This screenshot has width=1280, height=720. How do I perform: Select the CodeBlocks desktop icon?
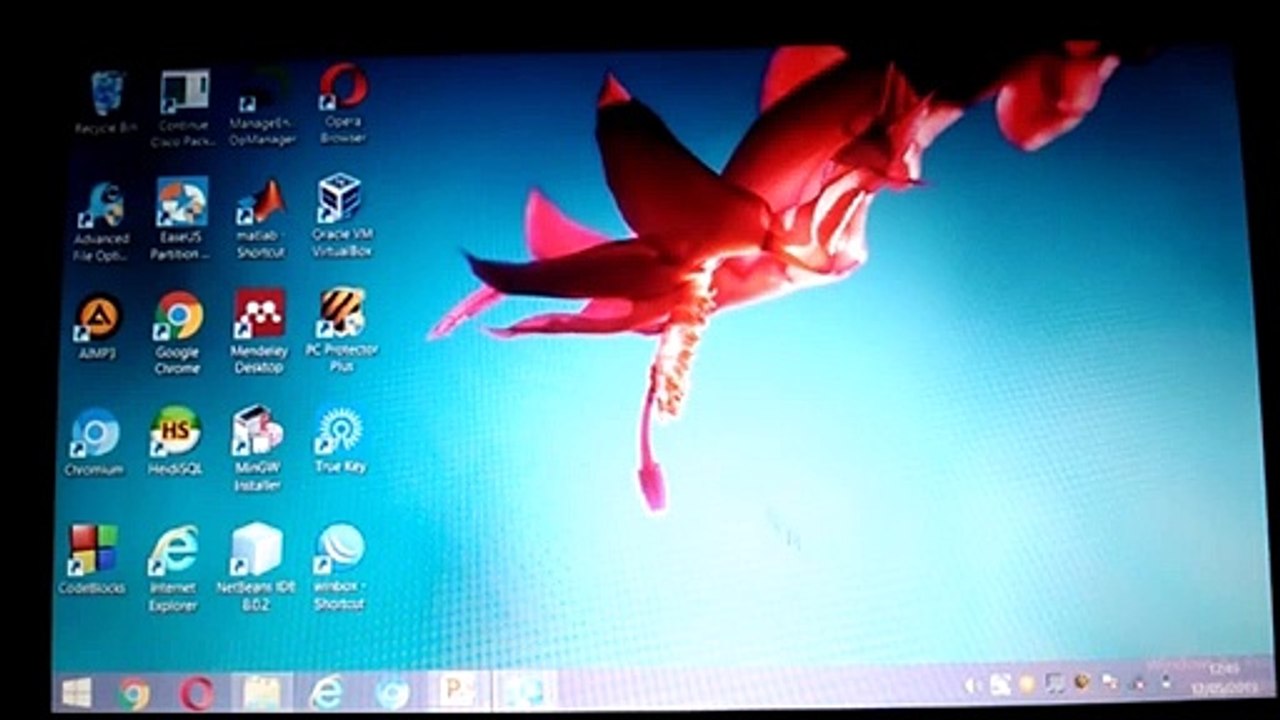tap(92, 560)
